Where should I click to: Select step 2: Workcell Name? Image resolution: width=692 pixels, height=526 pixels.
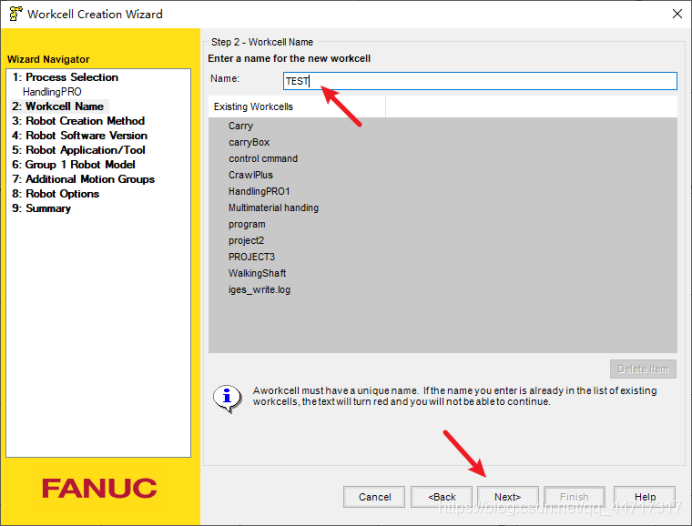tap(58, 106)
